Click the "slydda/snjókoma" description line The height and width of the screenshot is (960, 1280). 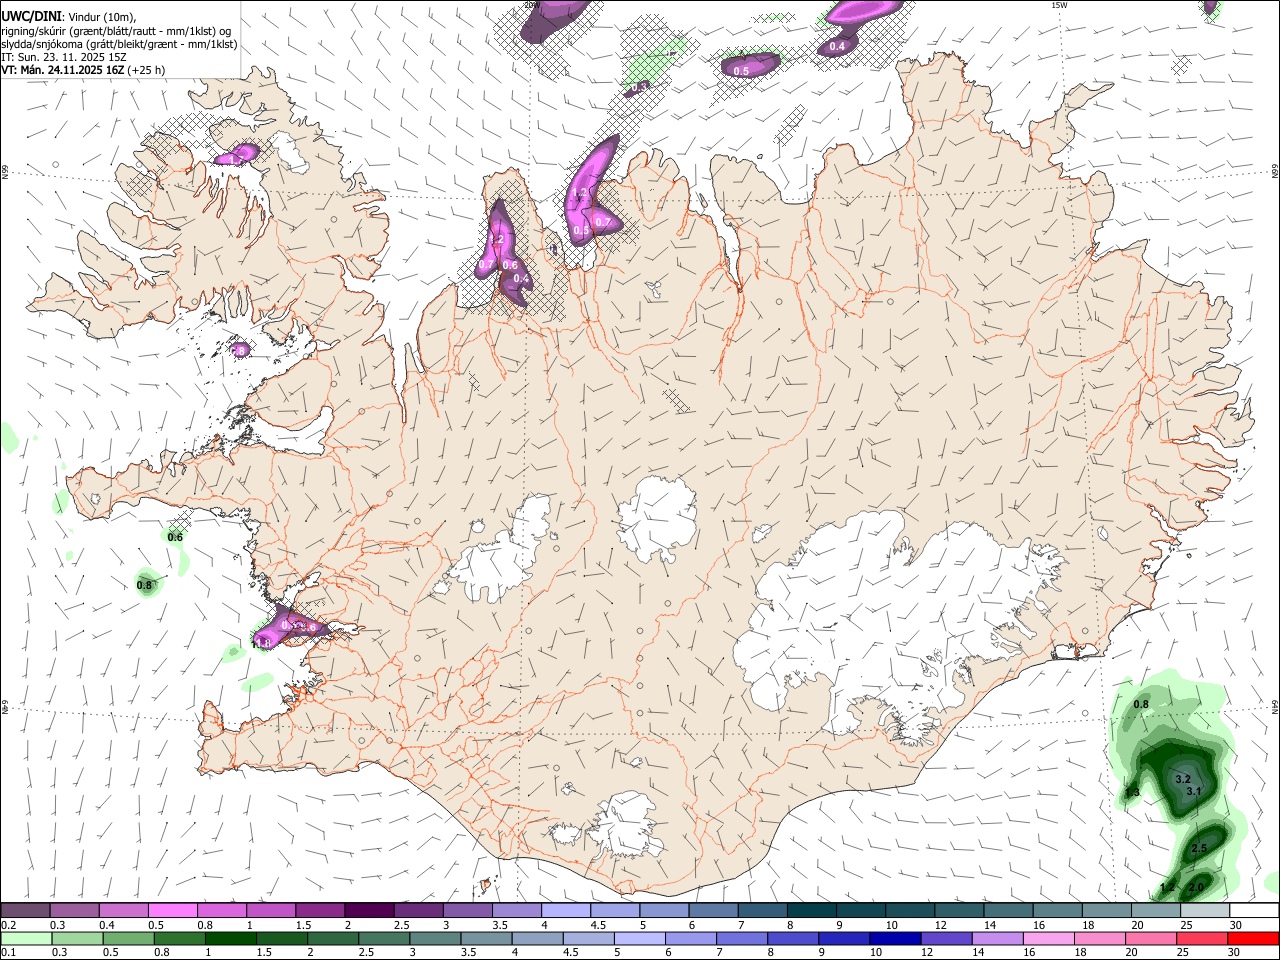[x=119, y=44]
